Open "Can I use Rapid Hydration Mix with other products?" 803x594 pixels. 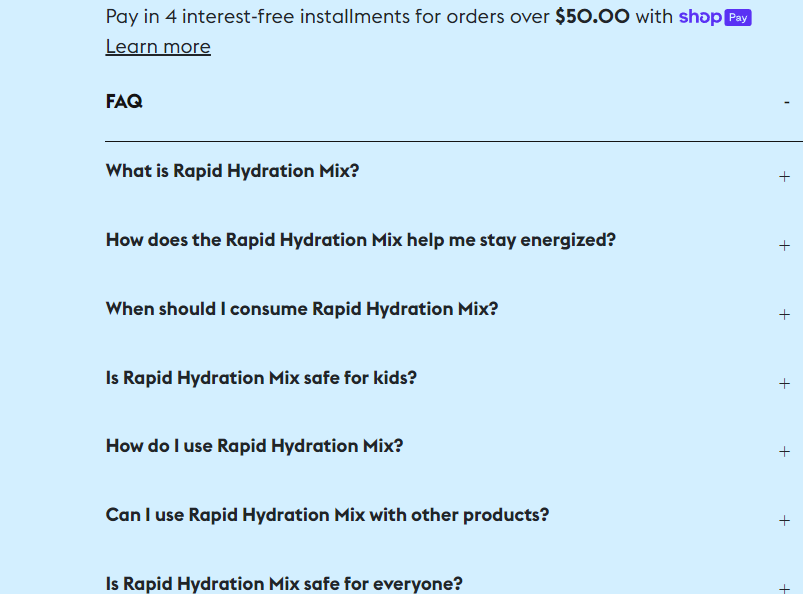(327, 515)
